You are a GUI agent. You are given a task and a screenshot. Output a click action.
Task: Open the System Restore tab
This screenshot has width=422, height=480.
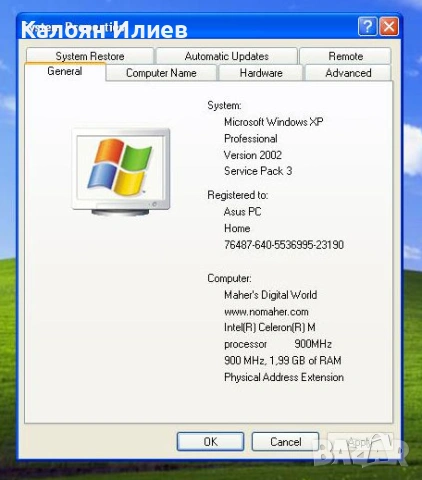tap(90, 56)
